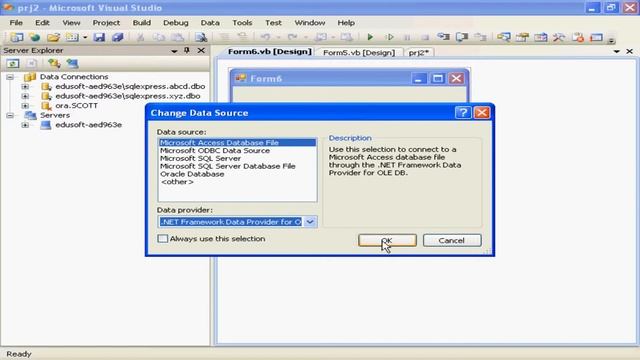640x360 pixels.
Task: Switch to the prj2* tab
Action: tap(419, 53)
